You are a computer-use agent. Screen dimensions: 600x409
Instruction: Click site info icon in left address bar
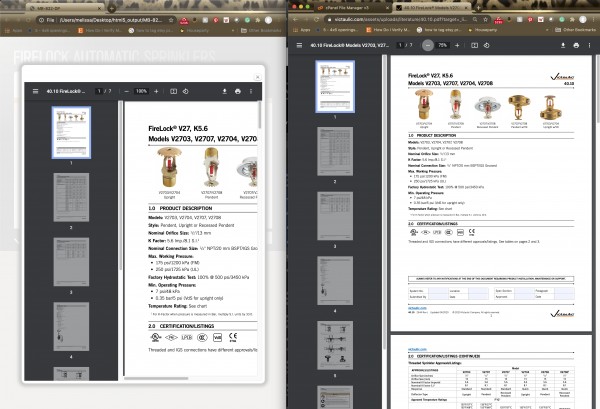[41, 20]
